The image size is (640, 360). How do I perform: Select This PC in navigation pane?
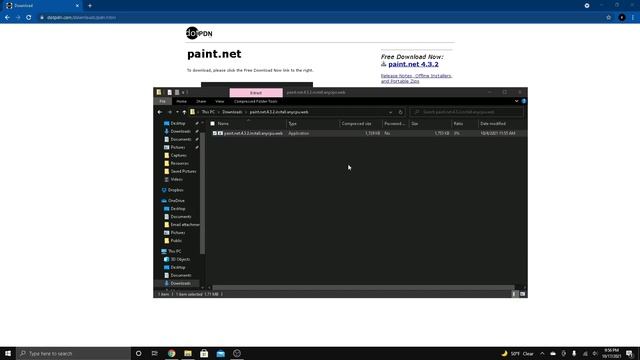coord(175,251)
